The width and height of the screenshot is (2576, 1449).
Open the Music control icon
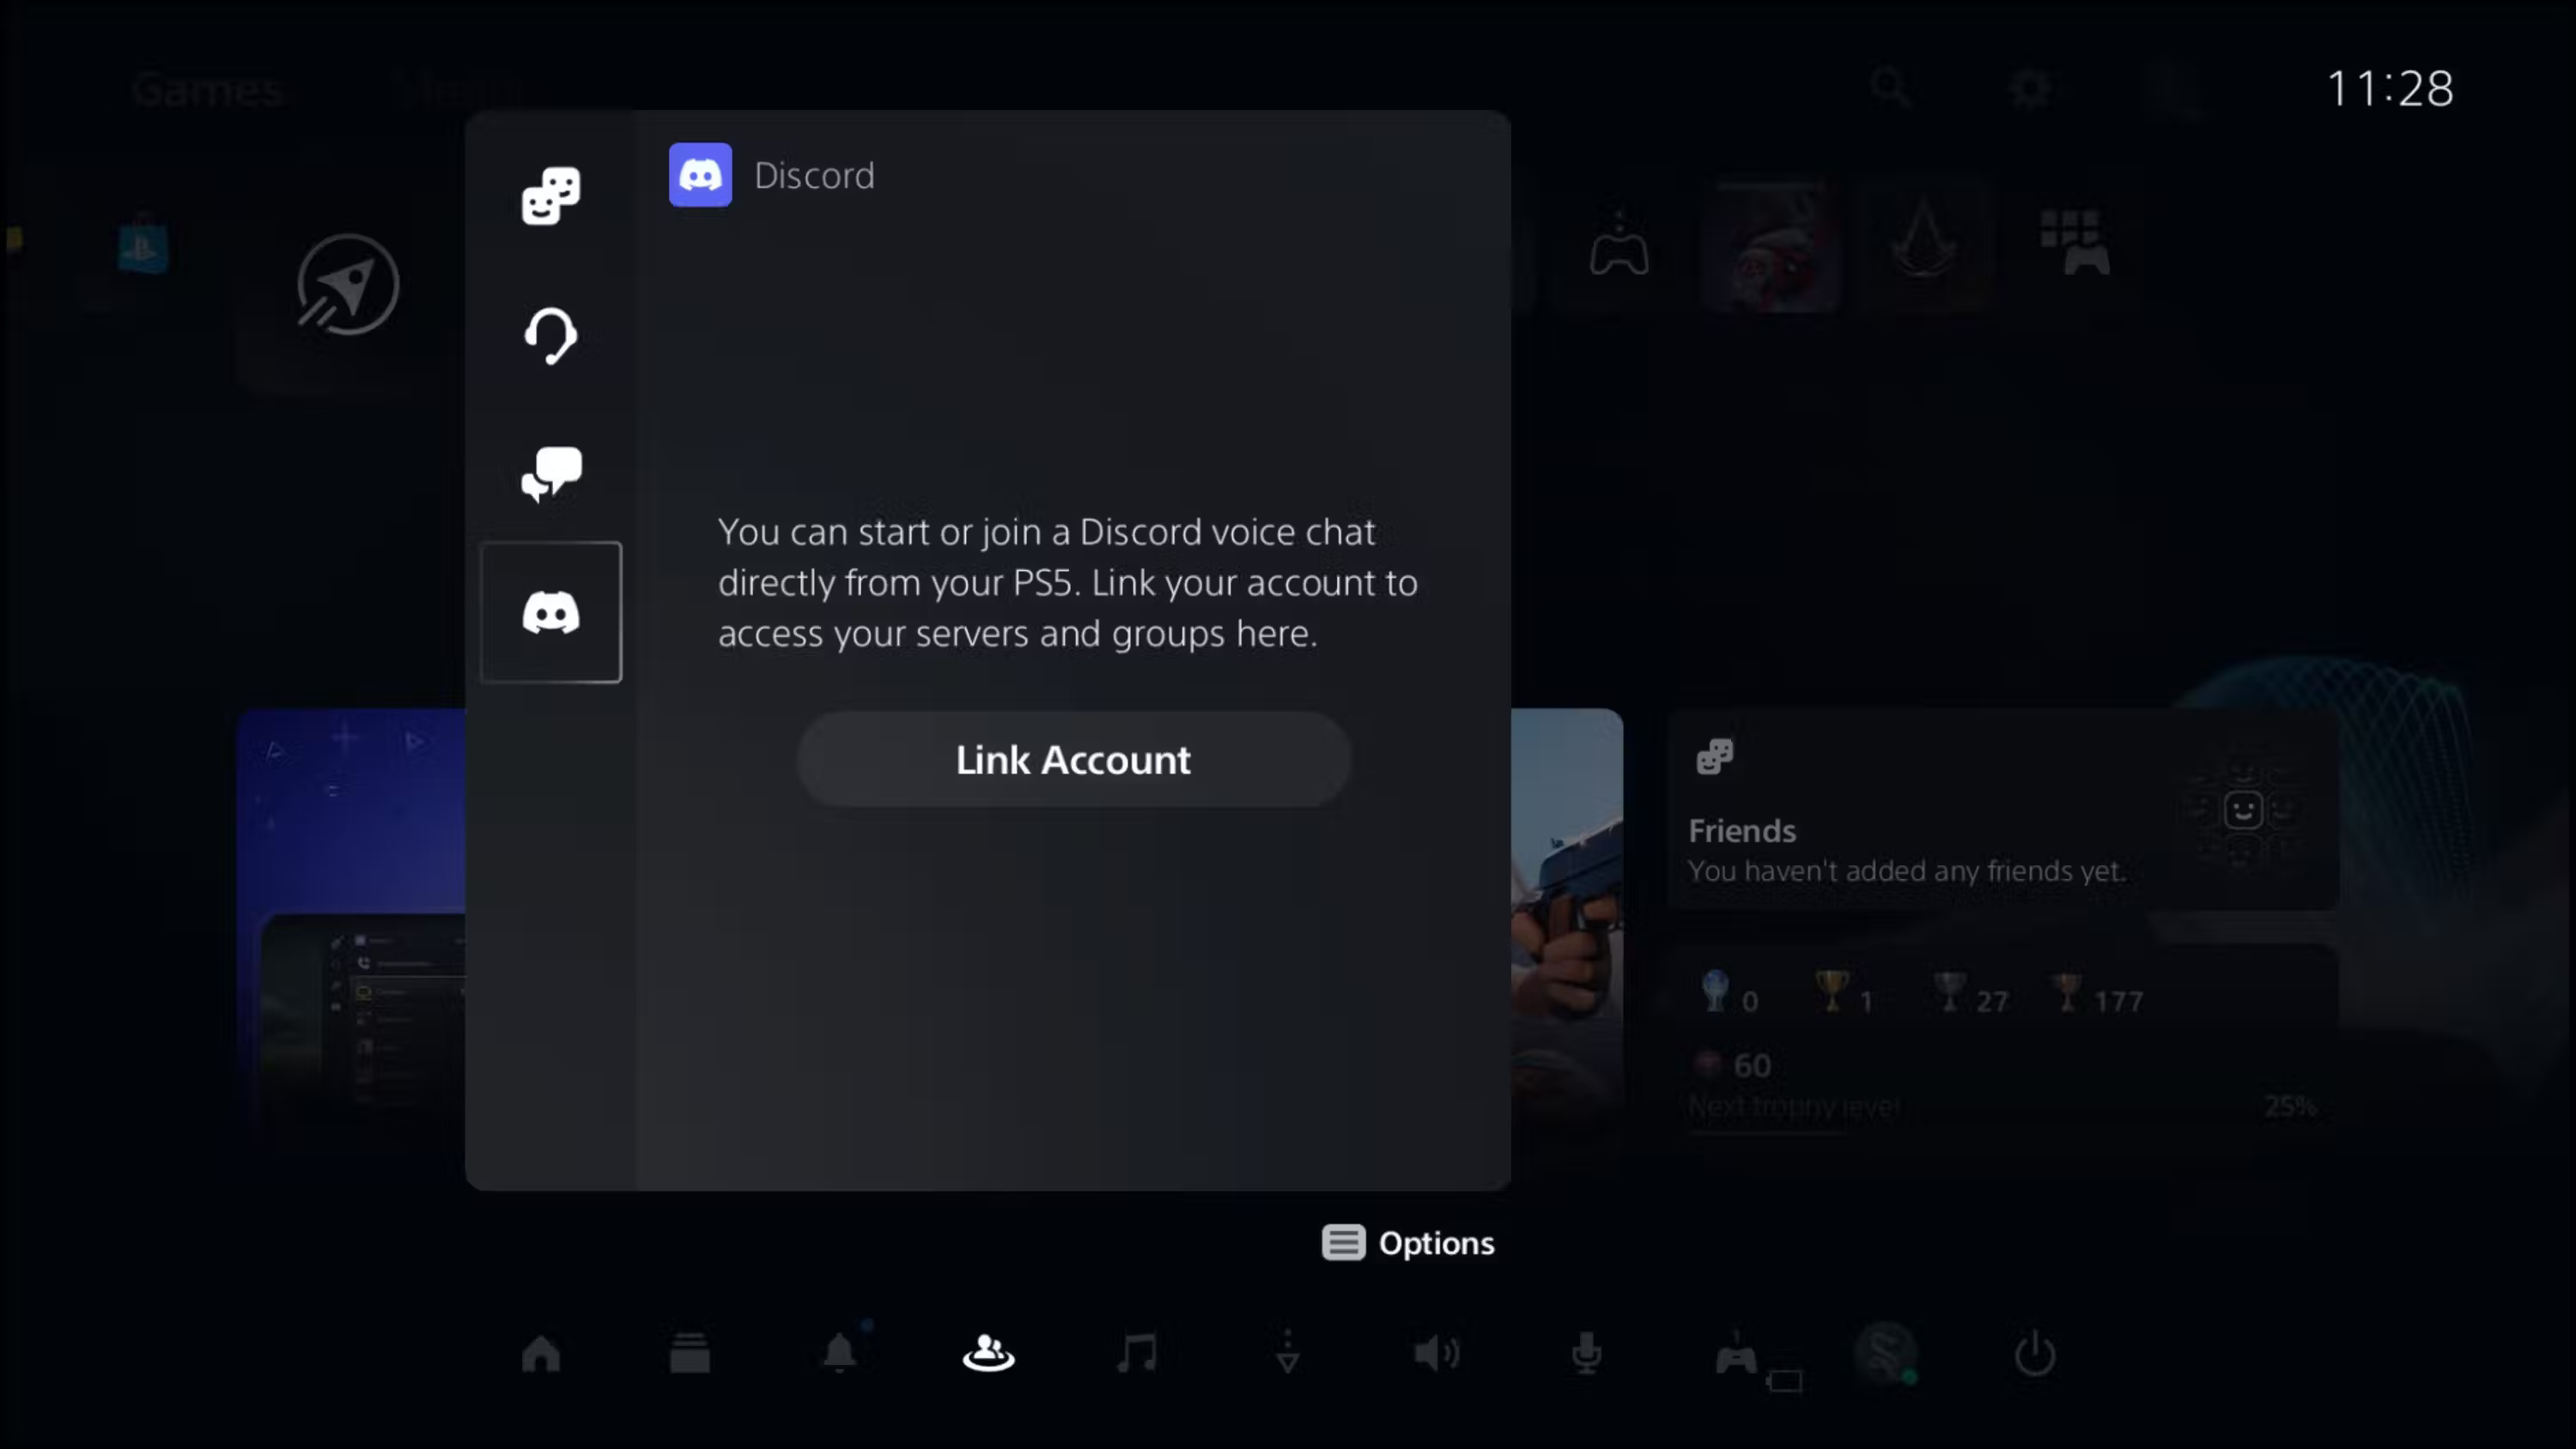point(1137,1354)
